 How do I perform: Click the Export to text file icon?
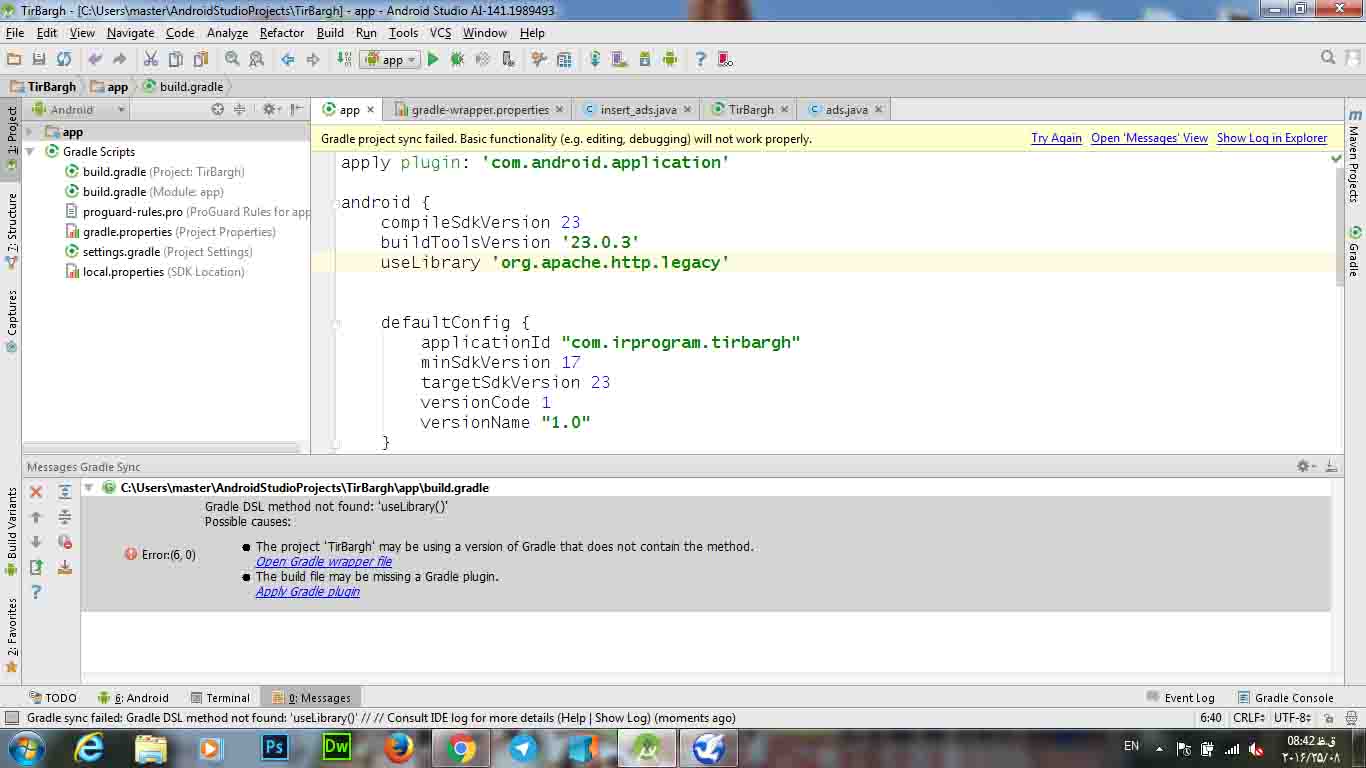[36, 567]
